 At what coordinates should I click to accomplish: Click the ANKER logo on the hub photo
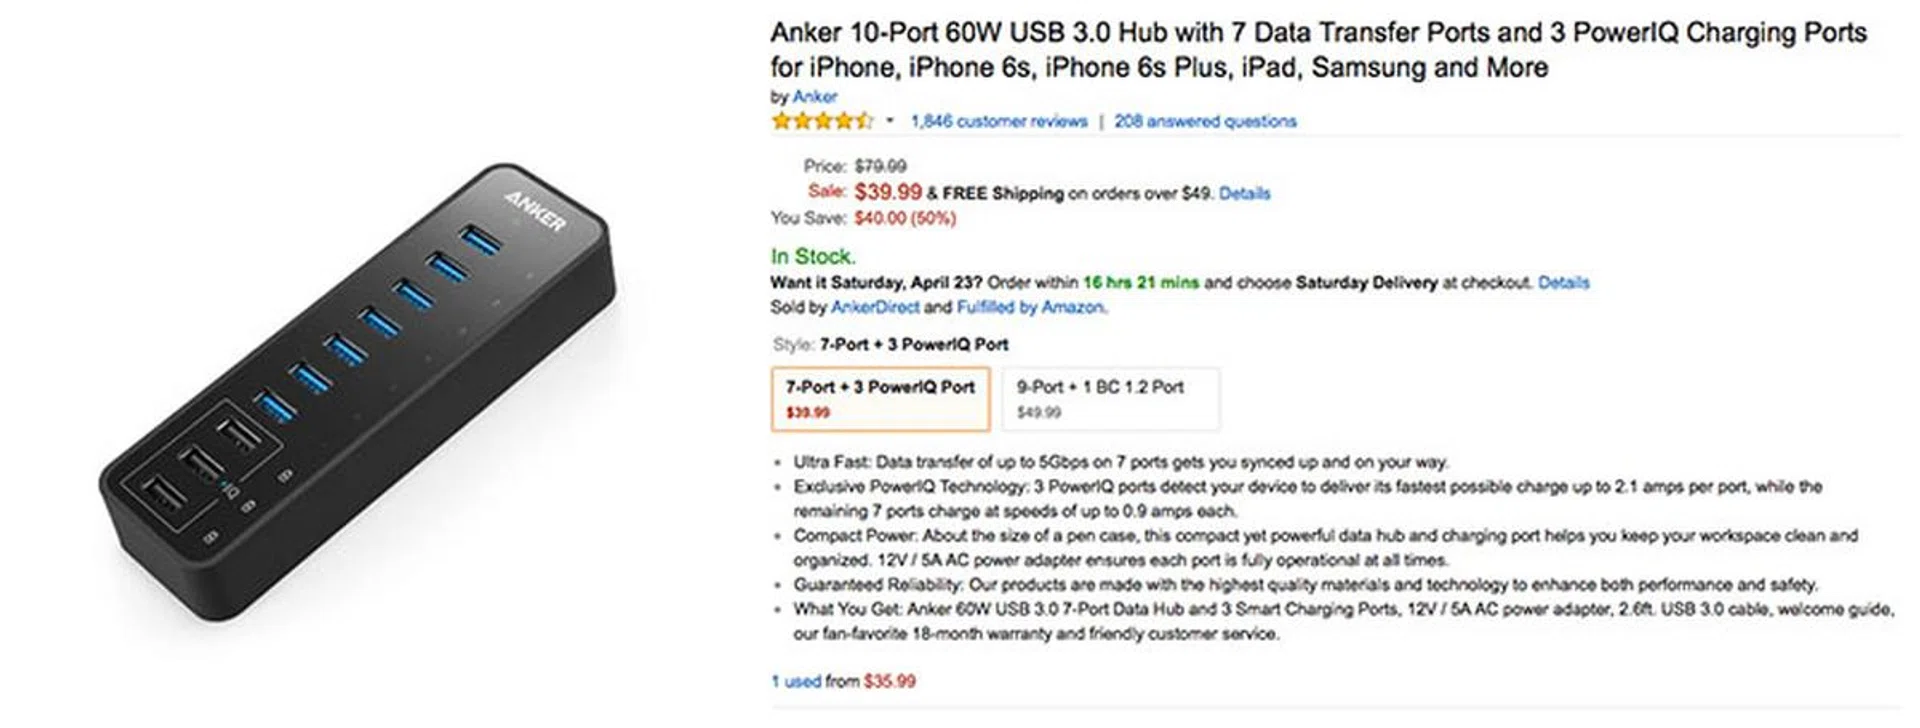coord(535,211)
